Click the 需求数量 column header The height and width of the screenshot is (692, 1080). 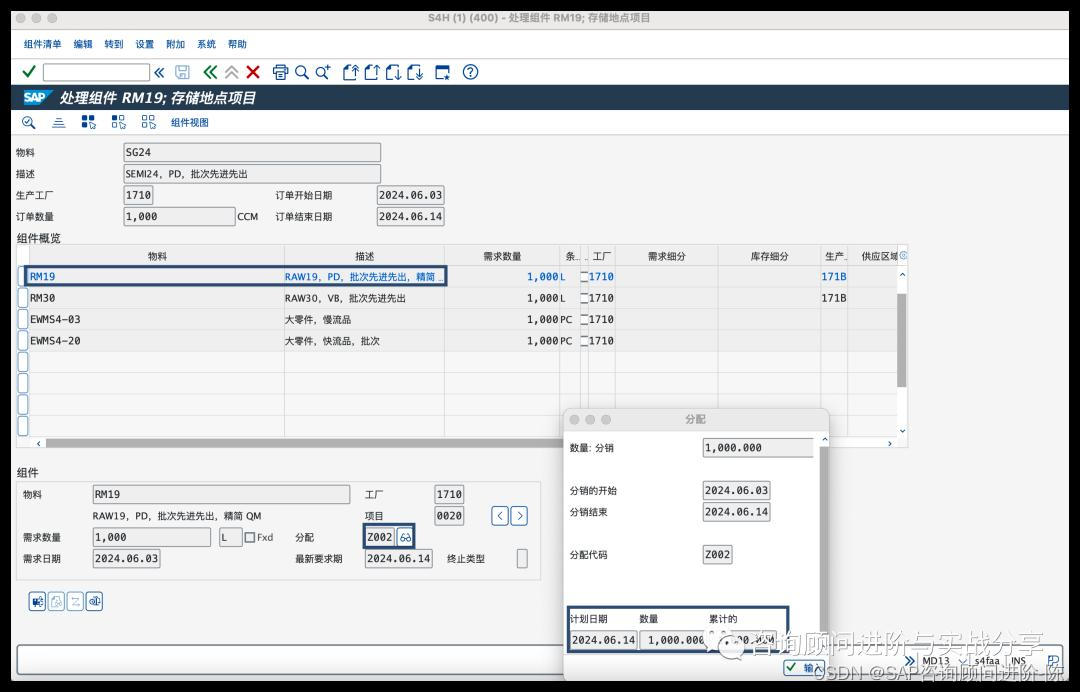click(x=502, y=256)
